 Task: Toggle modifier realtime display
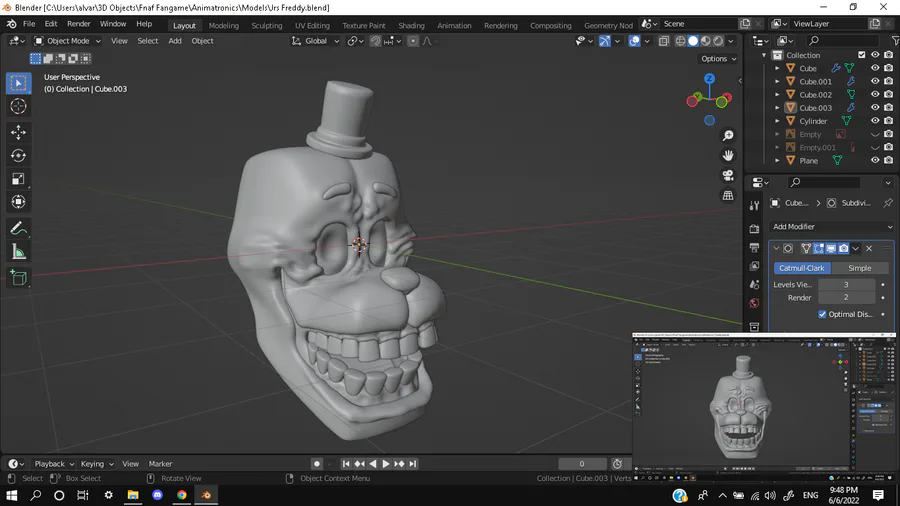831,248
